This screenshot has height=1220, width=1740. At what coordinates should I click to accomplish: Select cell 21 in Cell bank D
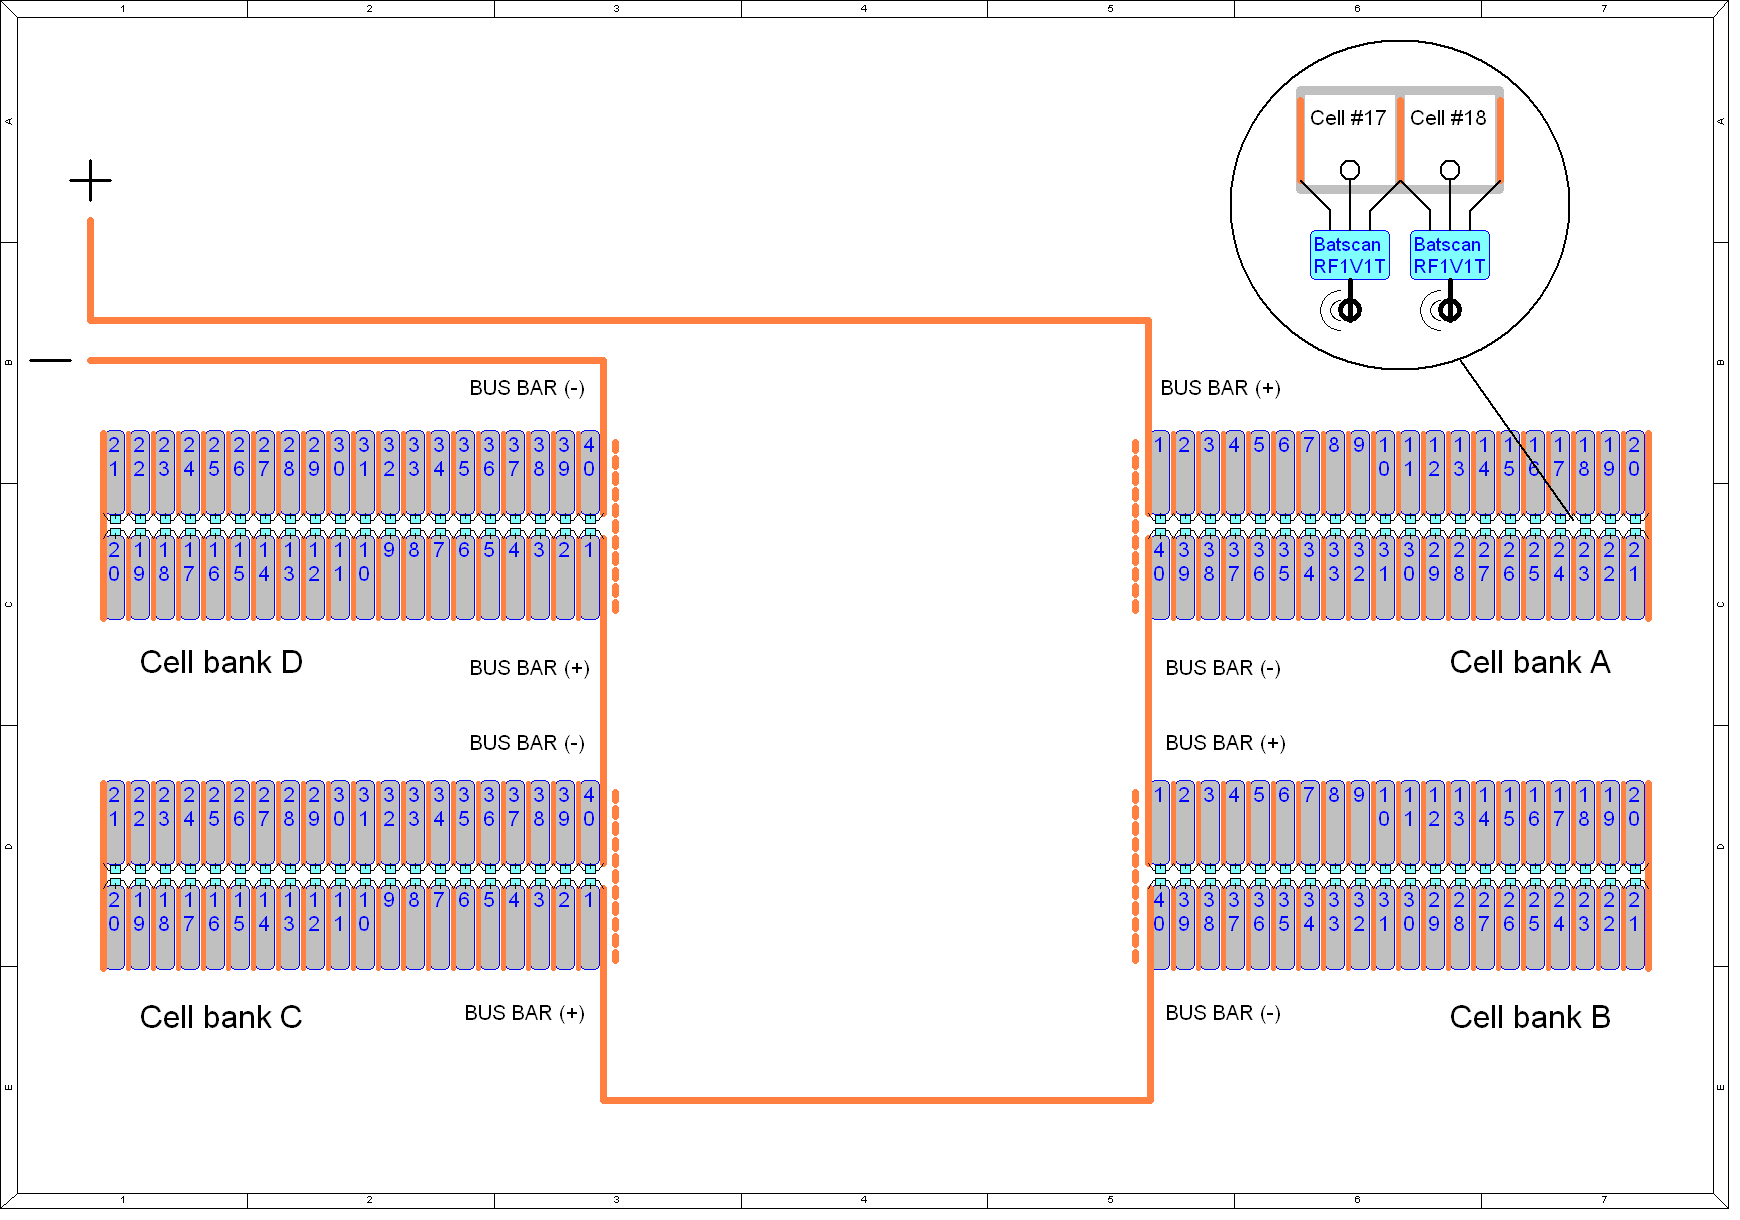114,473
